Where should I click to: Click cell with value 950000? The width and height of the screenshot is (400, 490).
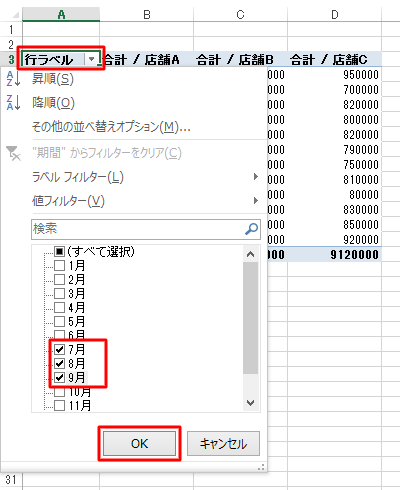click(x=335, y=75)
